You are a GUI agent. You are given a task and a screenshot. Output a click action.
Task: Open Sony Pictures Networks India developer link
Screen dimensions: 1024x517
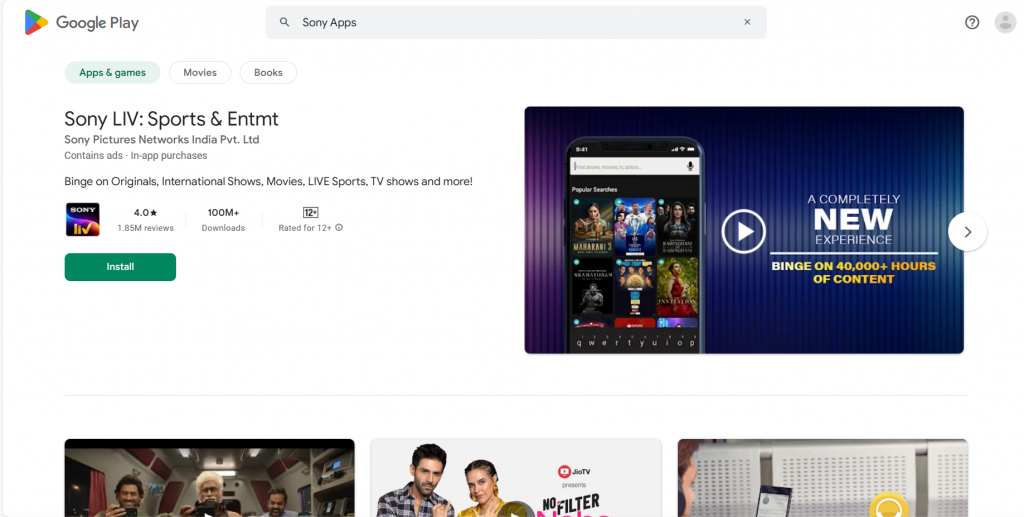click(x=161, y=140)
